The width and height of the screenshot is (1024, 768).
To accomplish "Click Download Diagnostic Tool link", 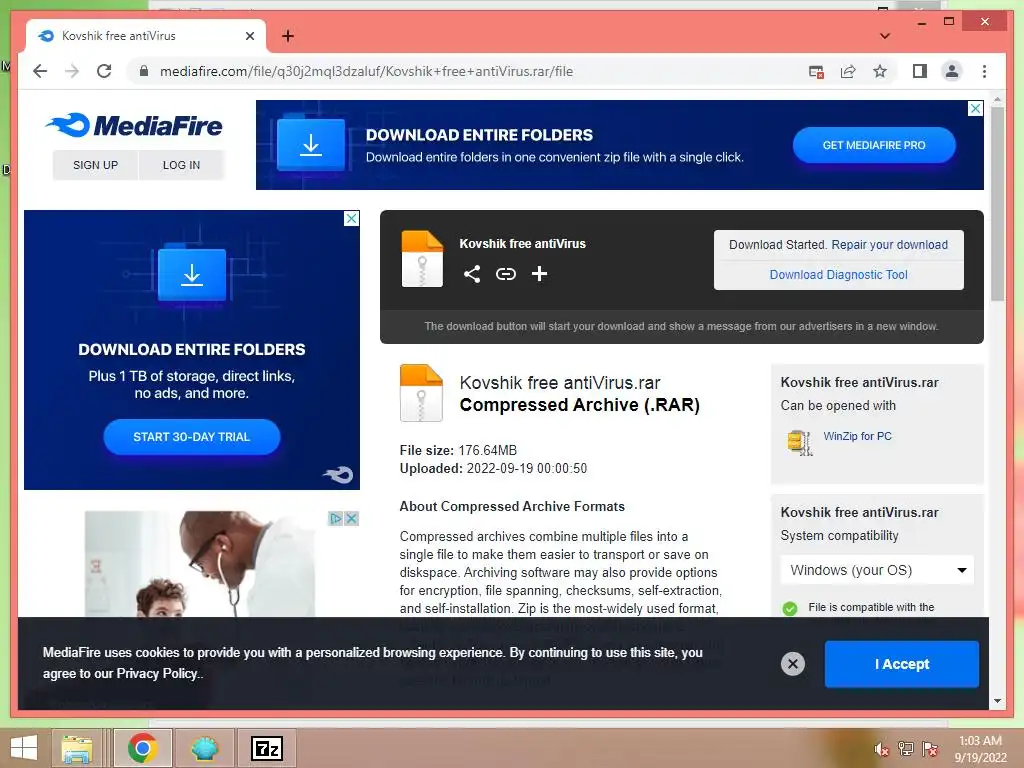I will click(839, 275).
